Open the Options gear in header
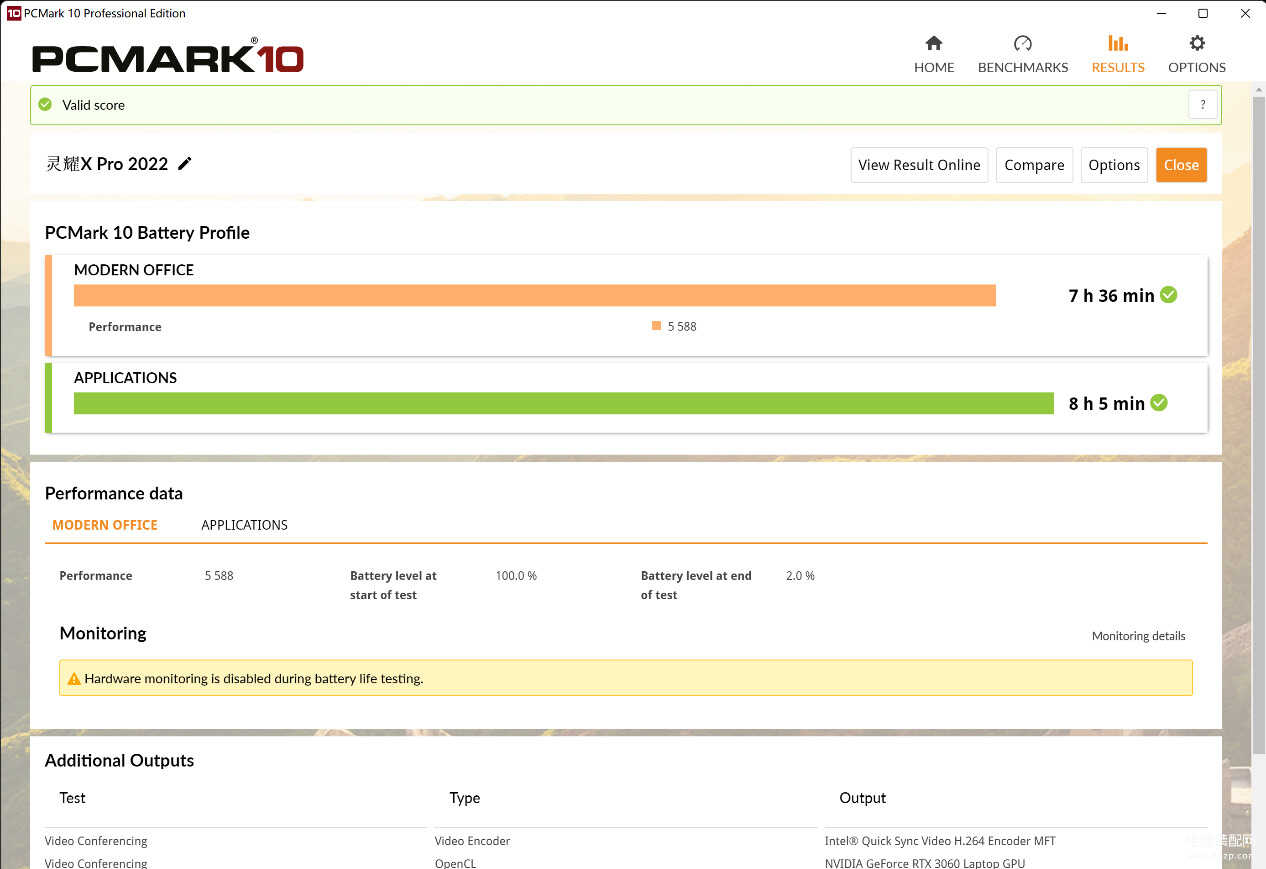The width and height of the screenshot is (1266, 869). 1197,55
